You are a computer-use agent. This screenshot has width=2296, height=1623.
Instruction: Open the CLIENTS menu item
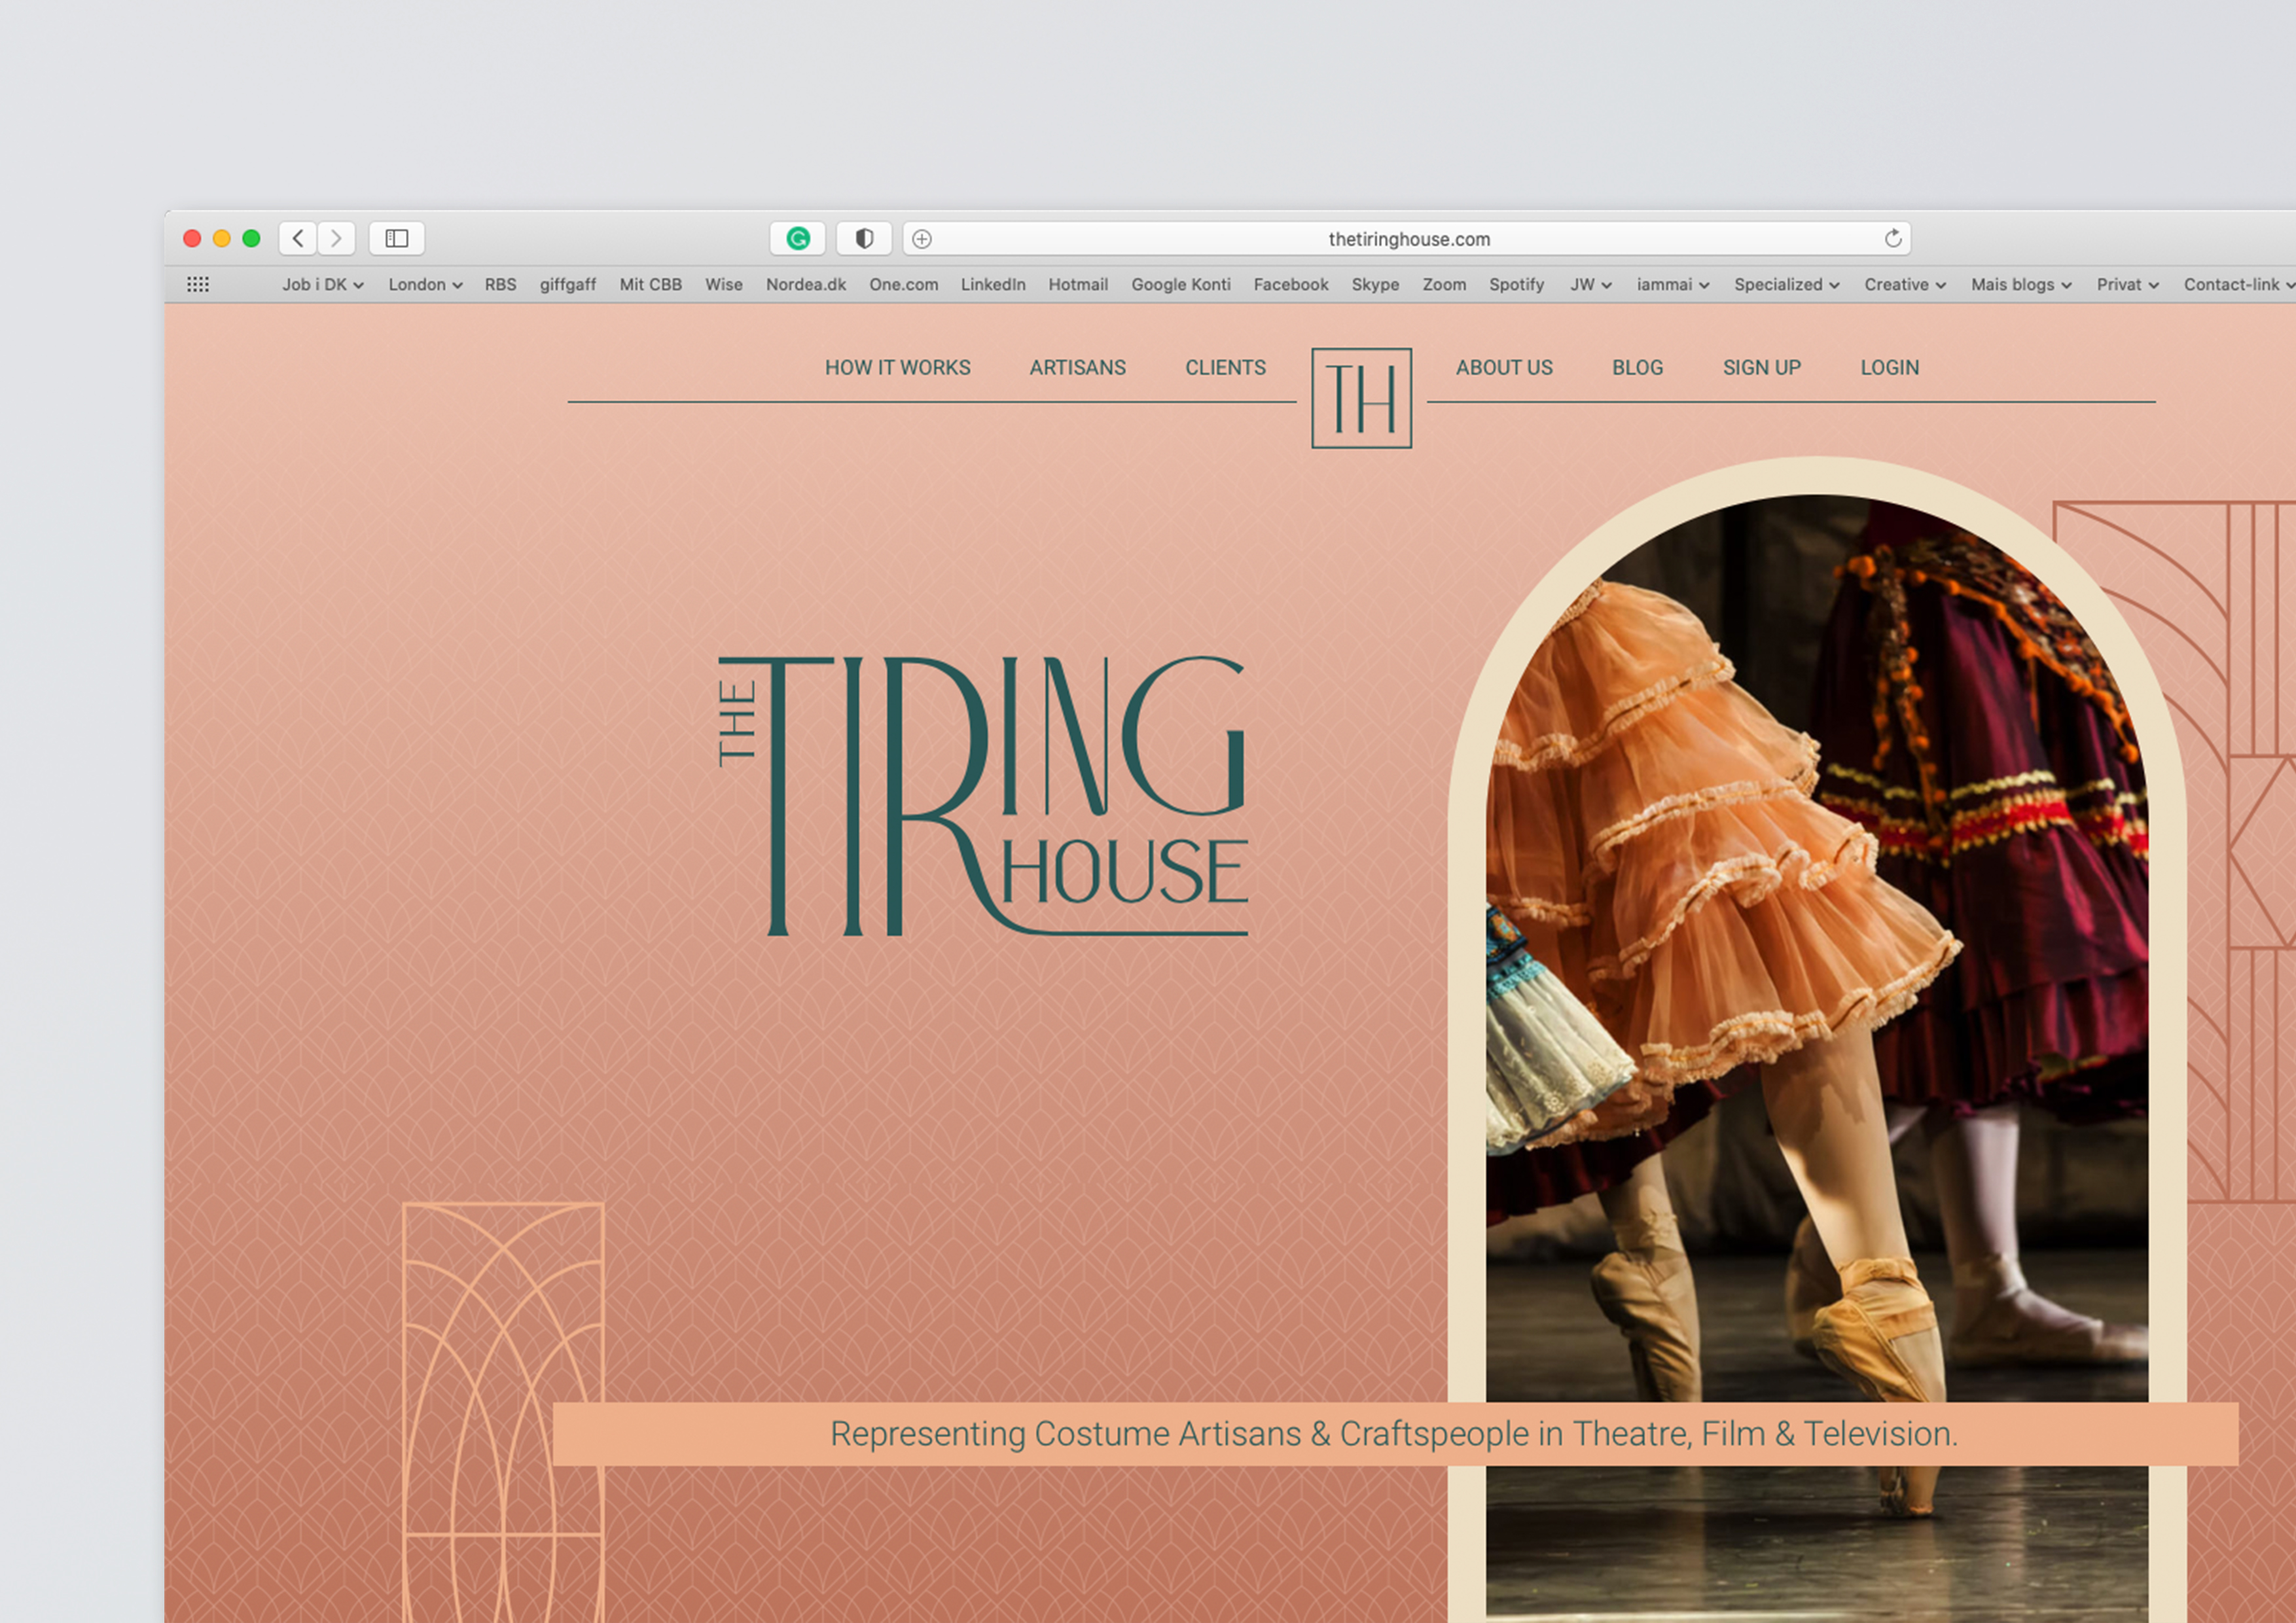pos(1225,368)
